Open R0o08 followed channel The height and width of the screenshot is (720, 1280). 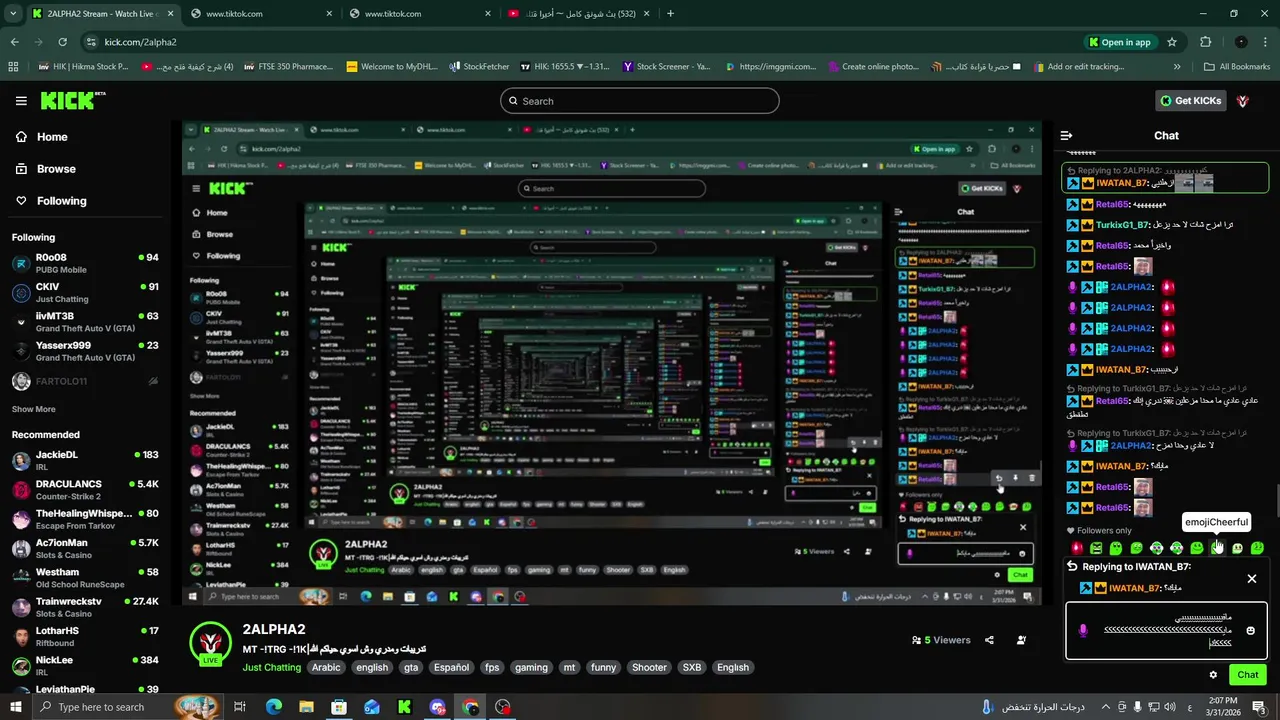[x=85, y=263]
